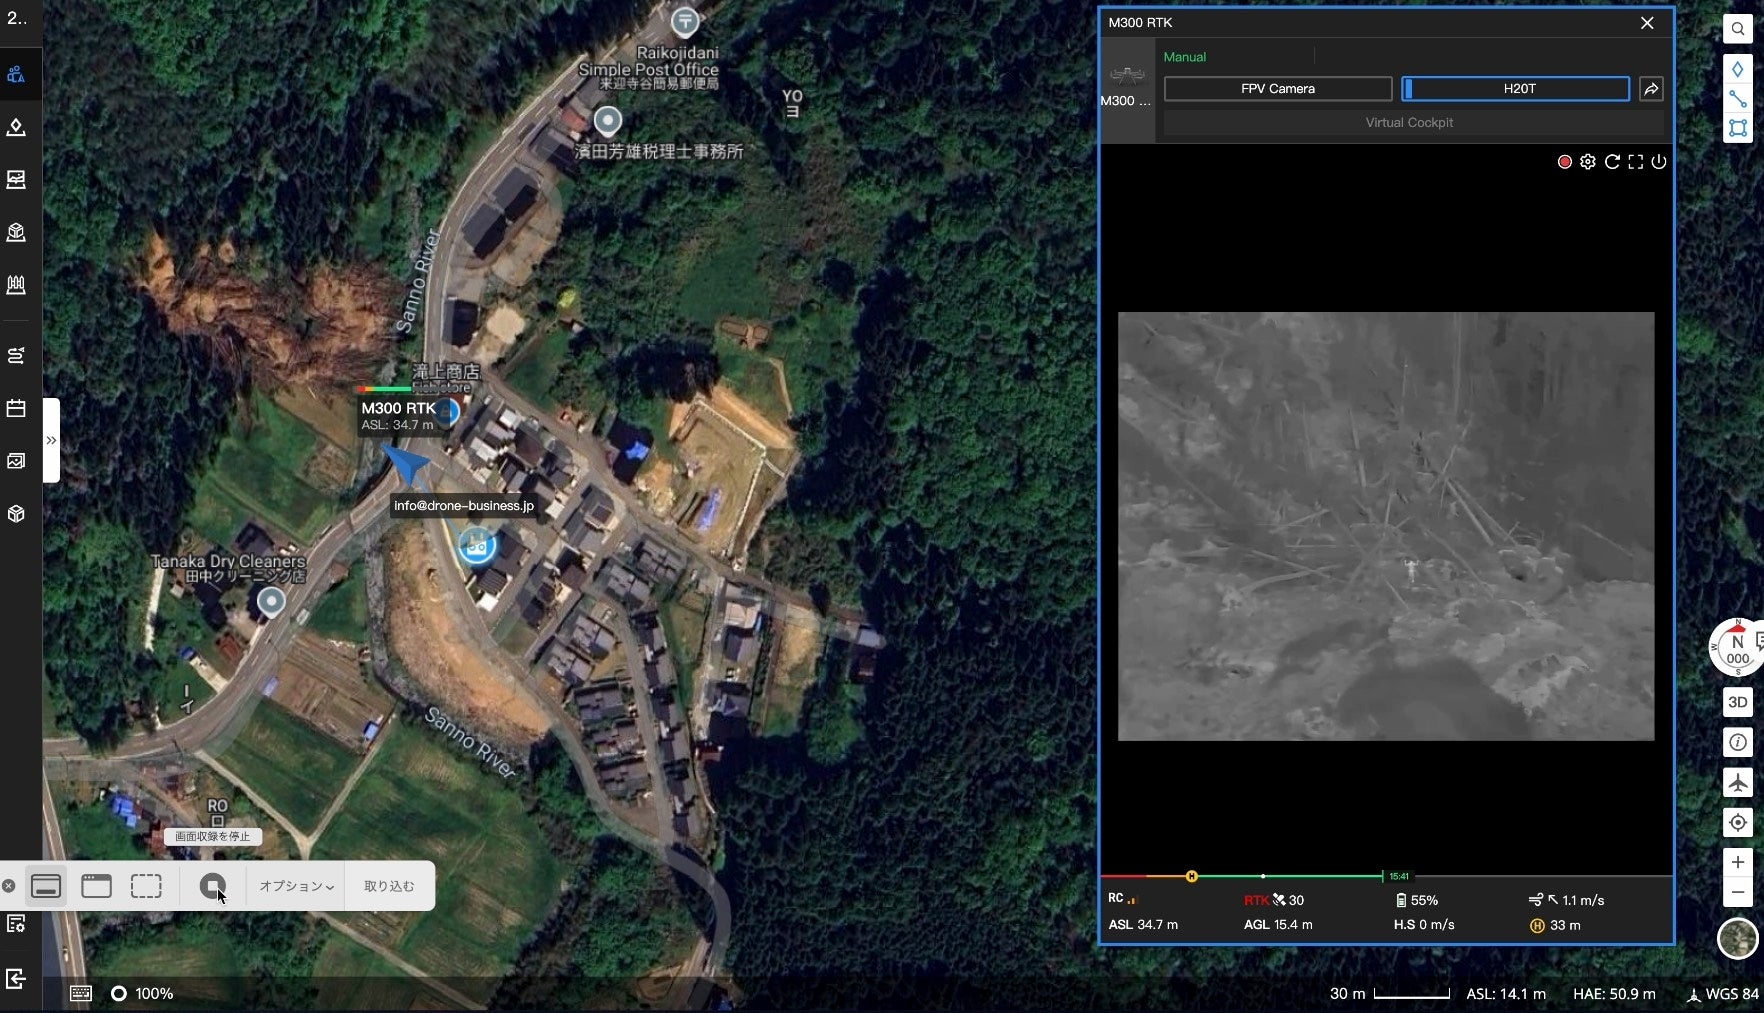Toggle the video feed power button
The width and height of the screenshot is (1764, 1013).
[x=1659, y=162]
